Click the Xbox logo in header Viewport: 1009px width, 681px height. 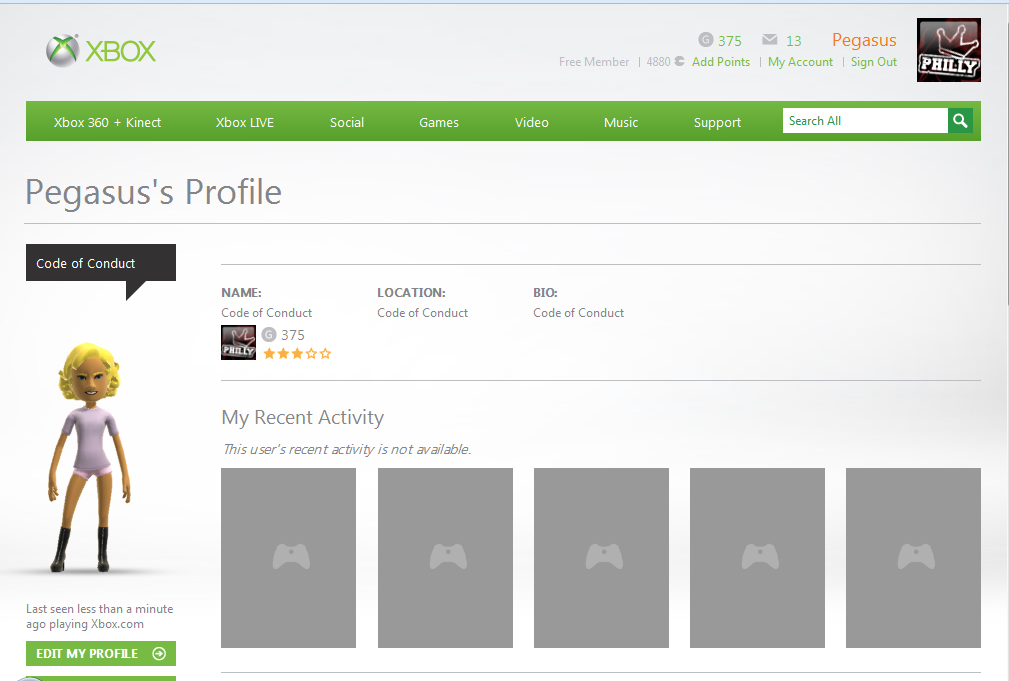[x=101, y=51]
